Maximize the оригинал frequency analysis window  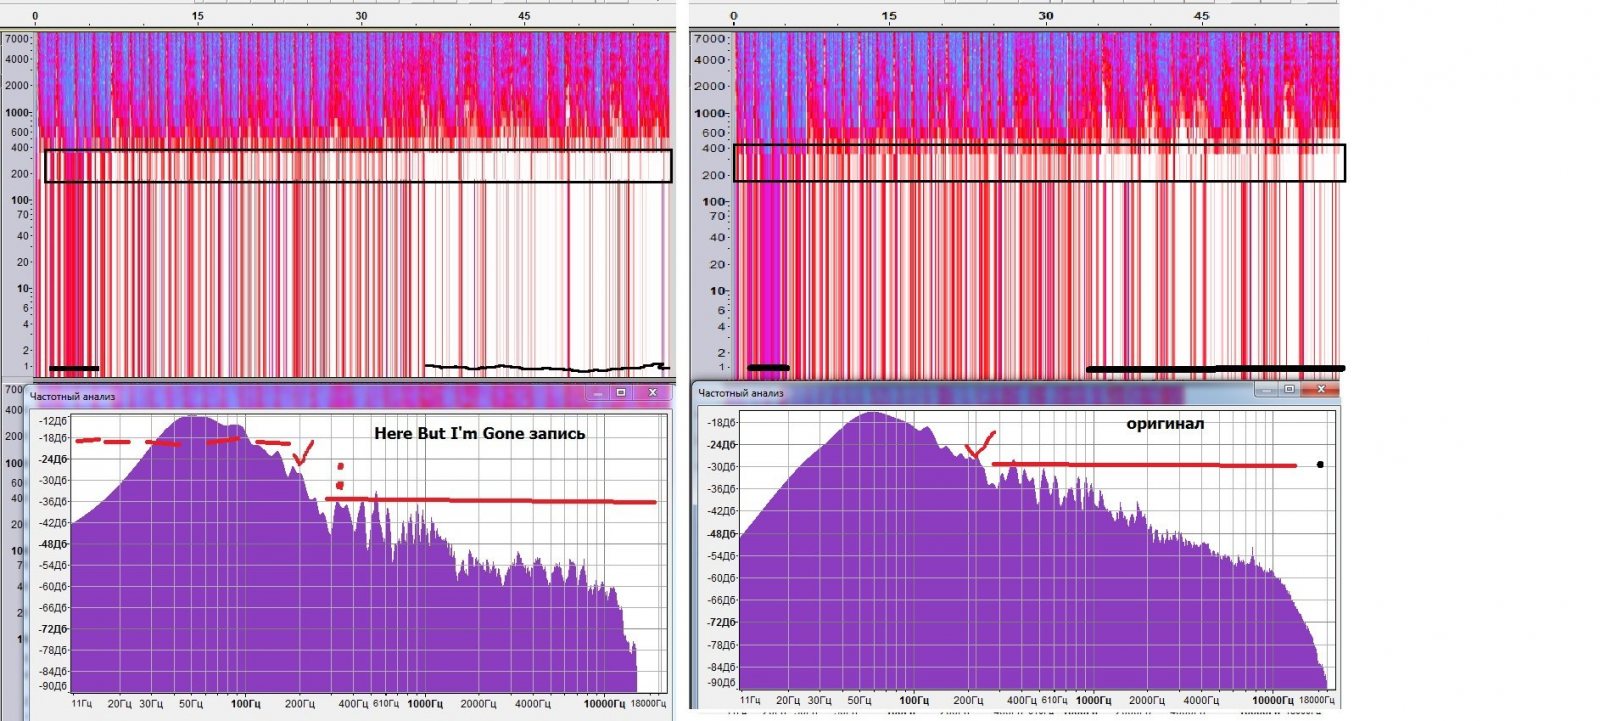[1290, 389]
